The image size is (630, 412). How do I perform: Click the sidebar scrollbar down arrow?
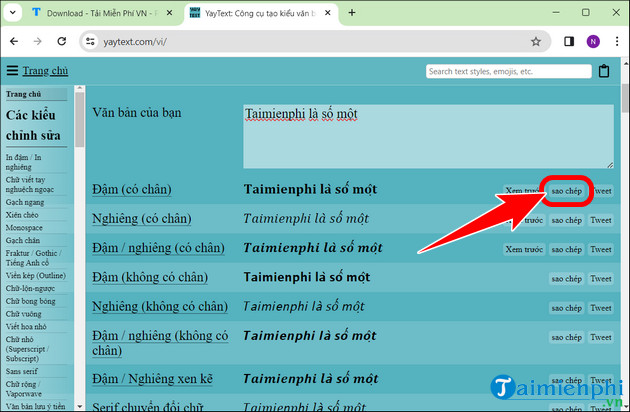[x=80, y=407]
